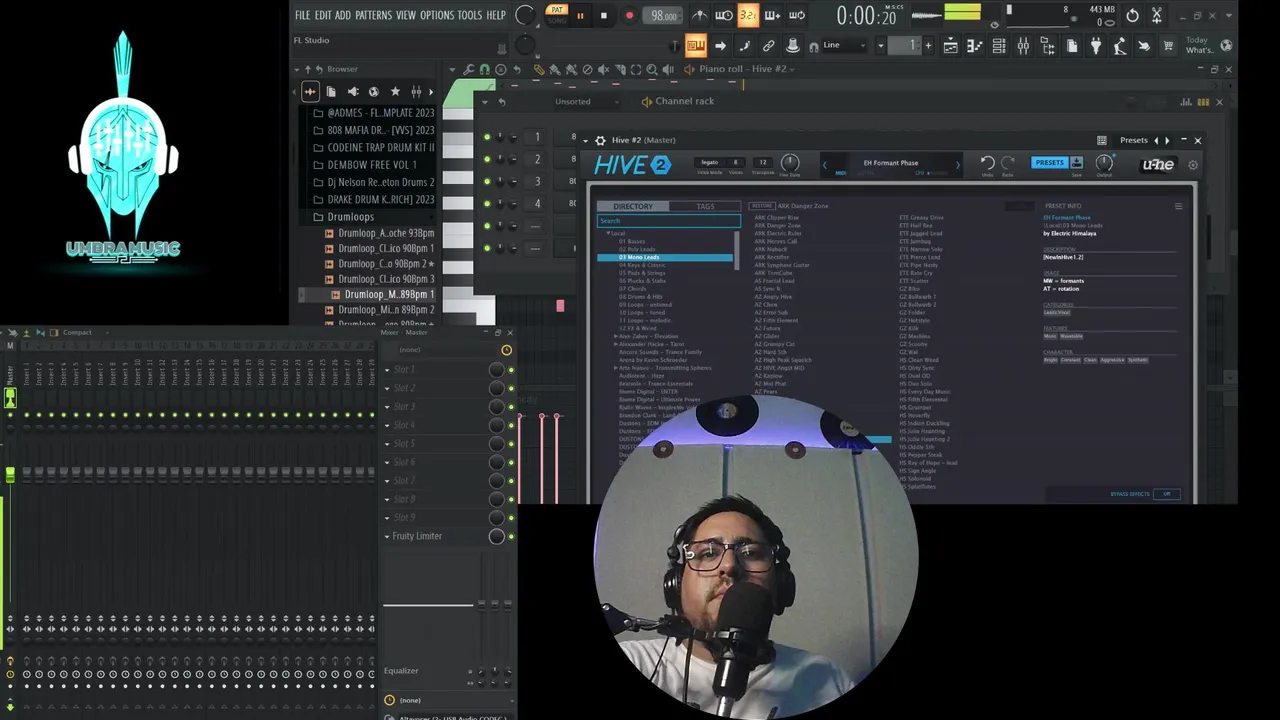
Task: Click the link icon in second toolbar row
Action: point(769,46)
